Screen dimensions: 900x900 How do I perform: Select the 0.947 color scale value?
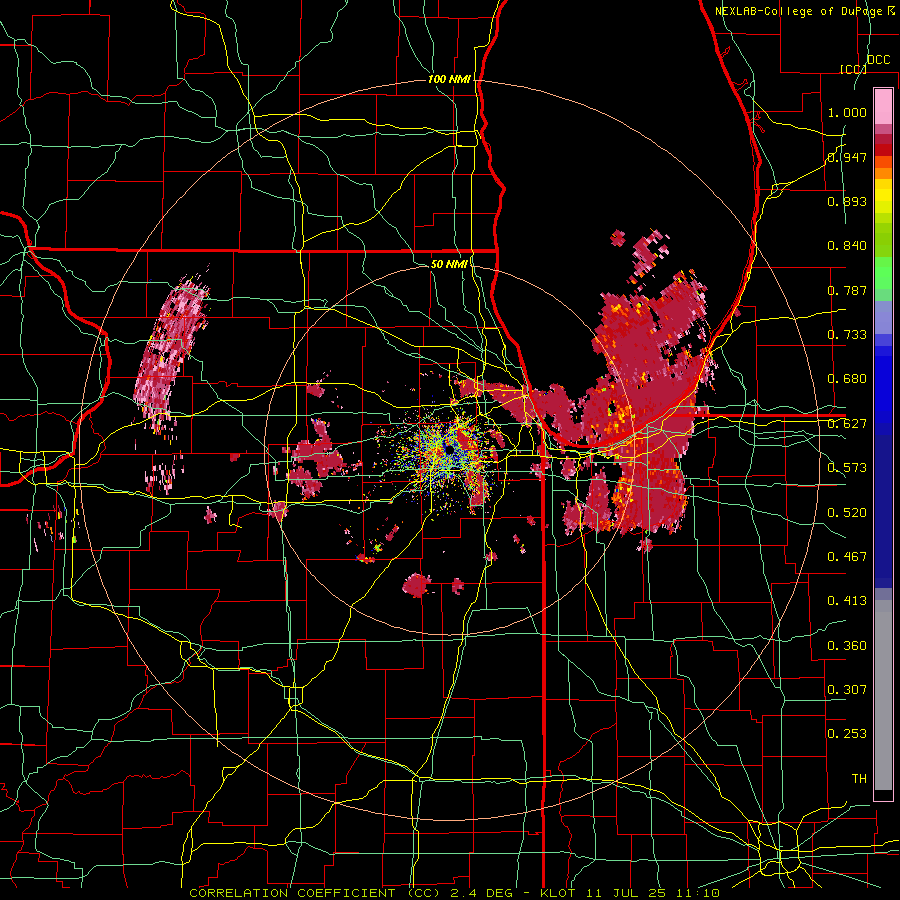[x=847, y=157]
